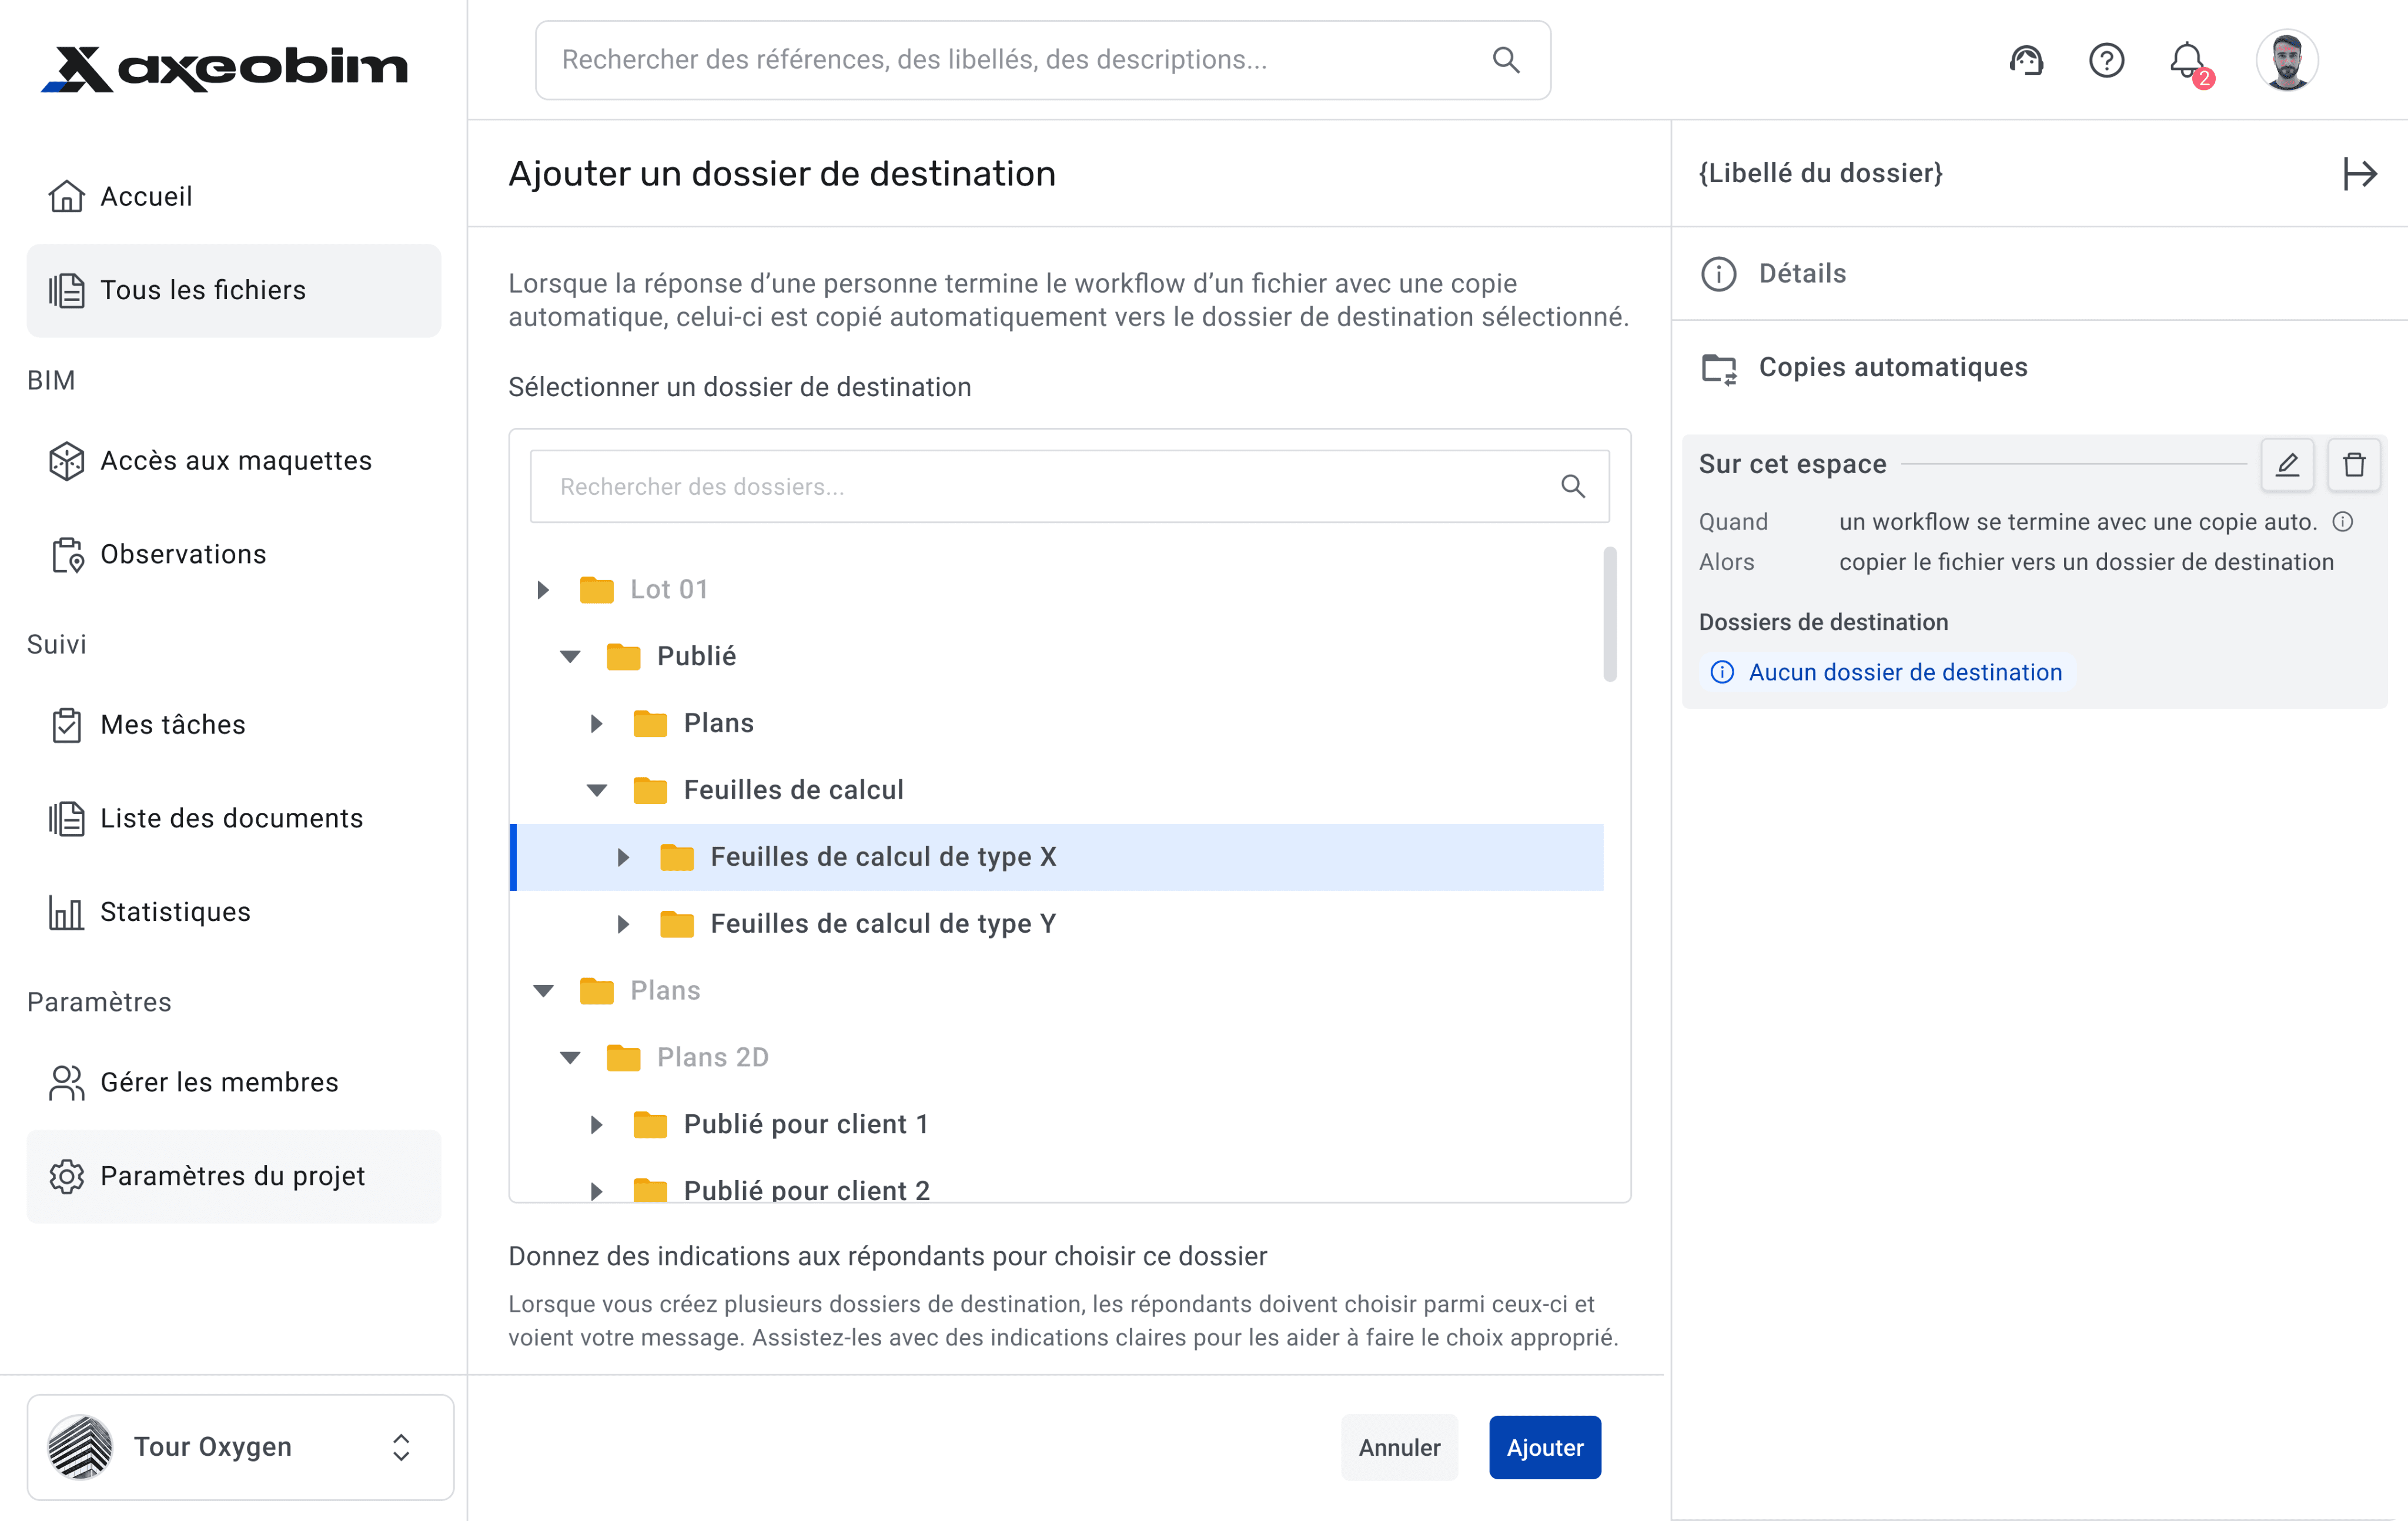
Task: Collapse the Plans 2D folder
Action: tap(570, 1058)
